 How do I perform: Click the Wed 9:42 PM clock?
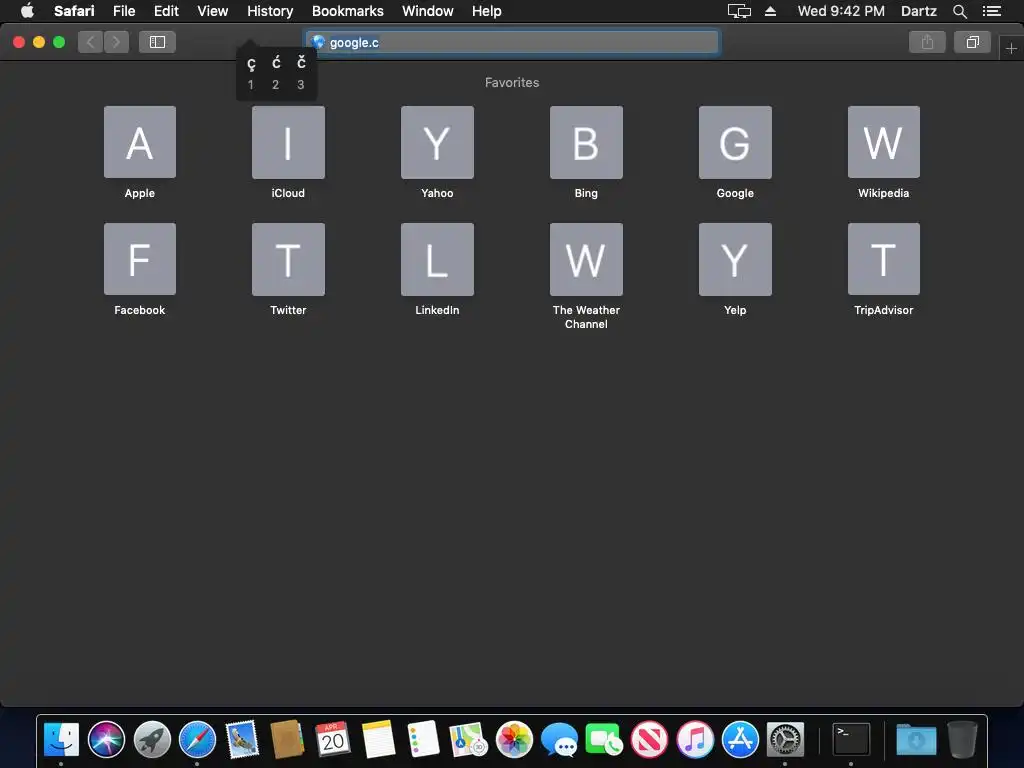[841, 11]
